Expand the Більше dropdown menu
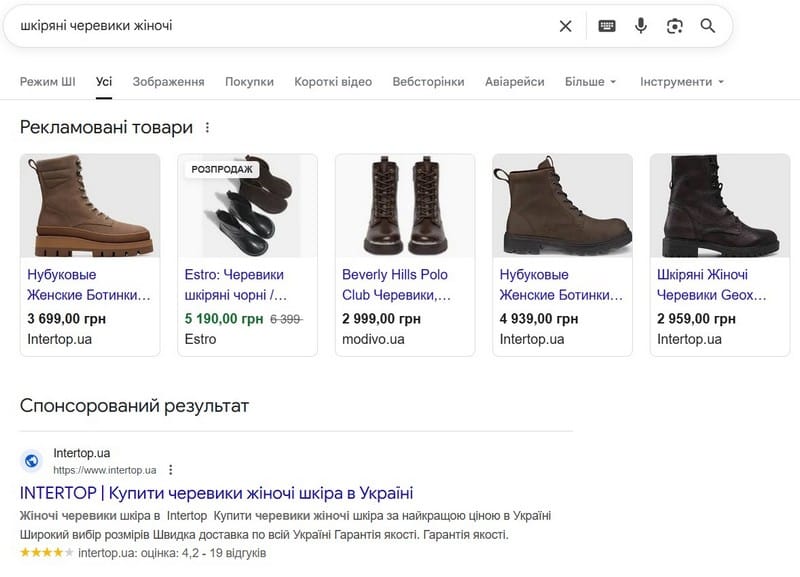 (x=590, y=82)
